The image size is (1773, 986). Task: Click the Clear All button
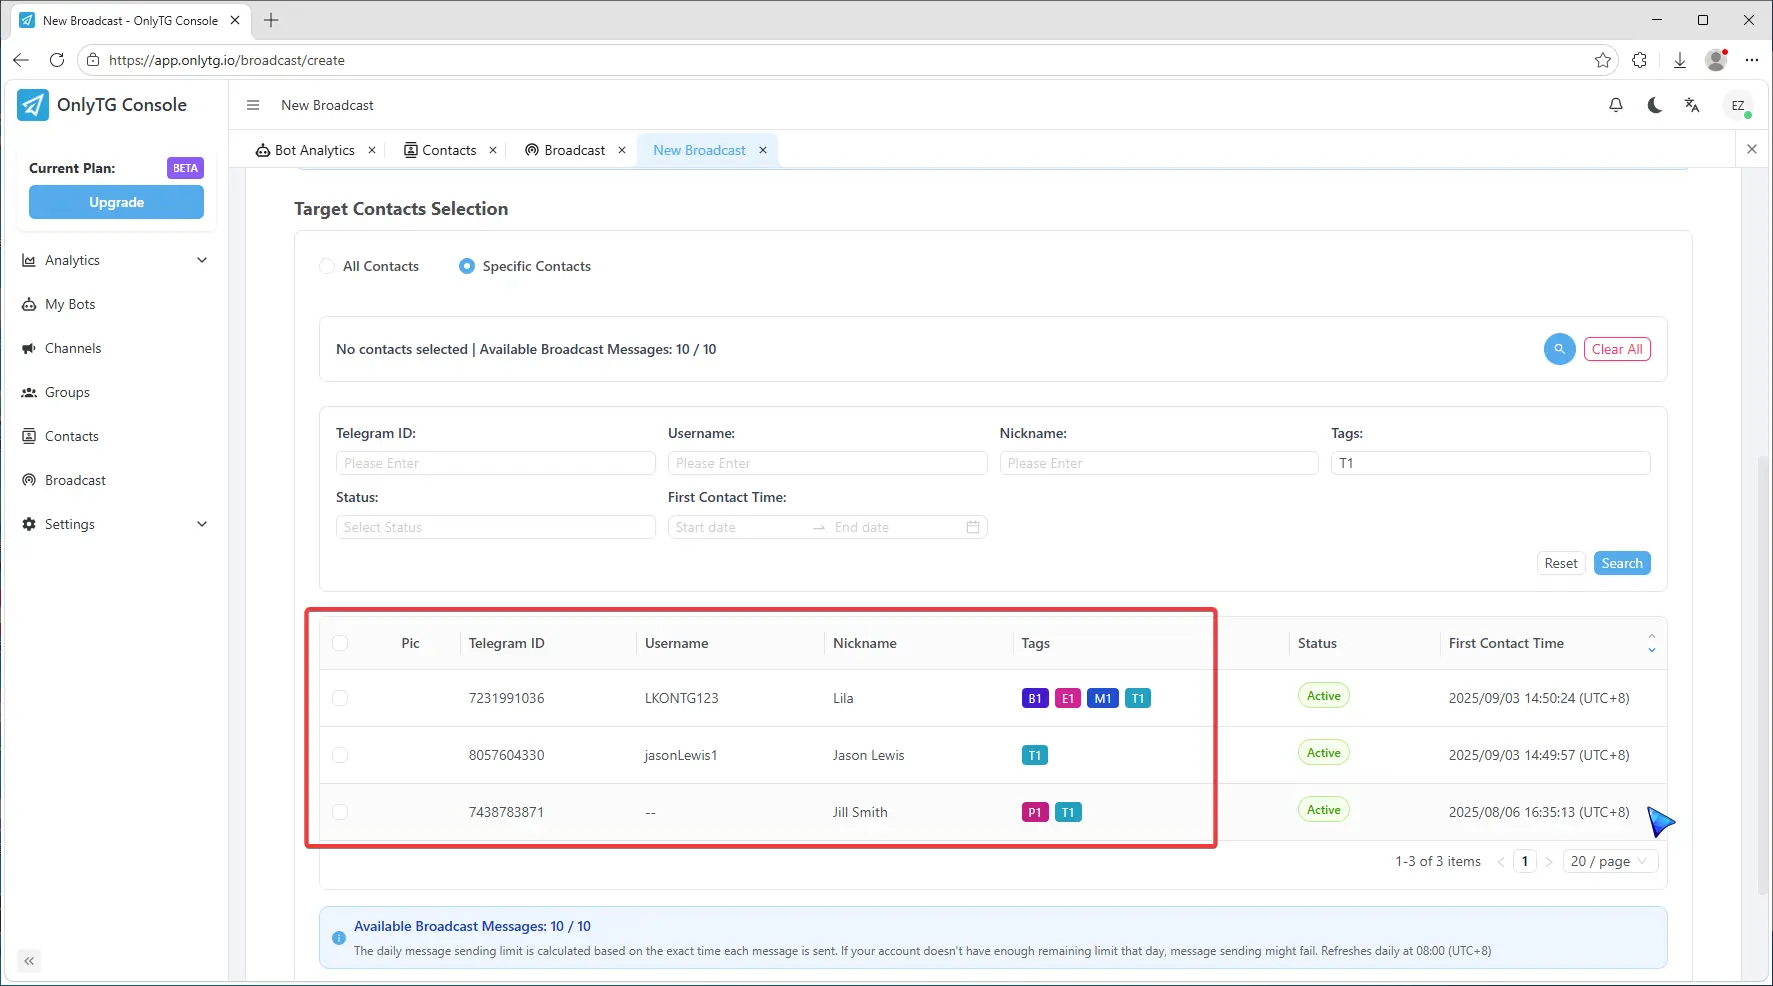pyautogui.click(x=1616, y=349)
